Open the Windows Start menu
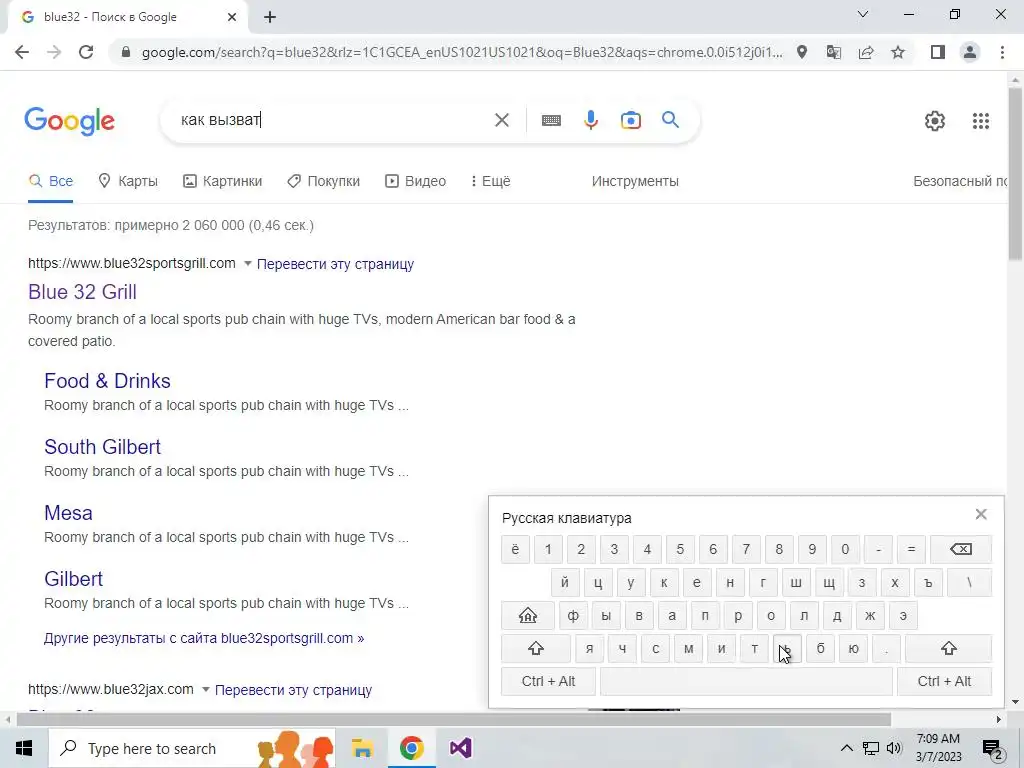The image size is (1024, 768). point(24,748)
